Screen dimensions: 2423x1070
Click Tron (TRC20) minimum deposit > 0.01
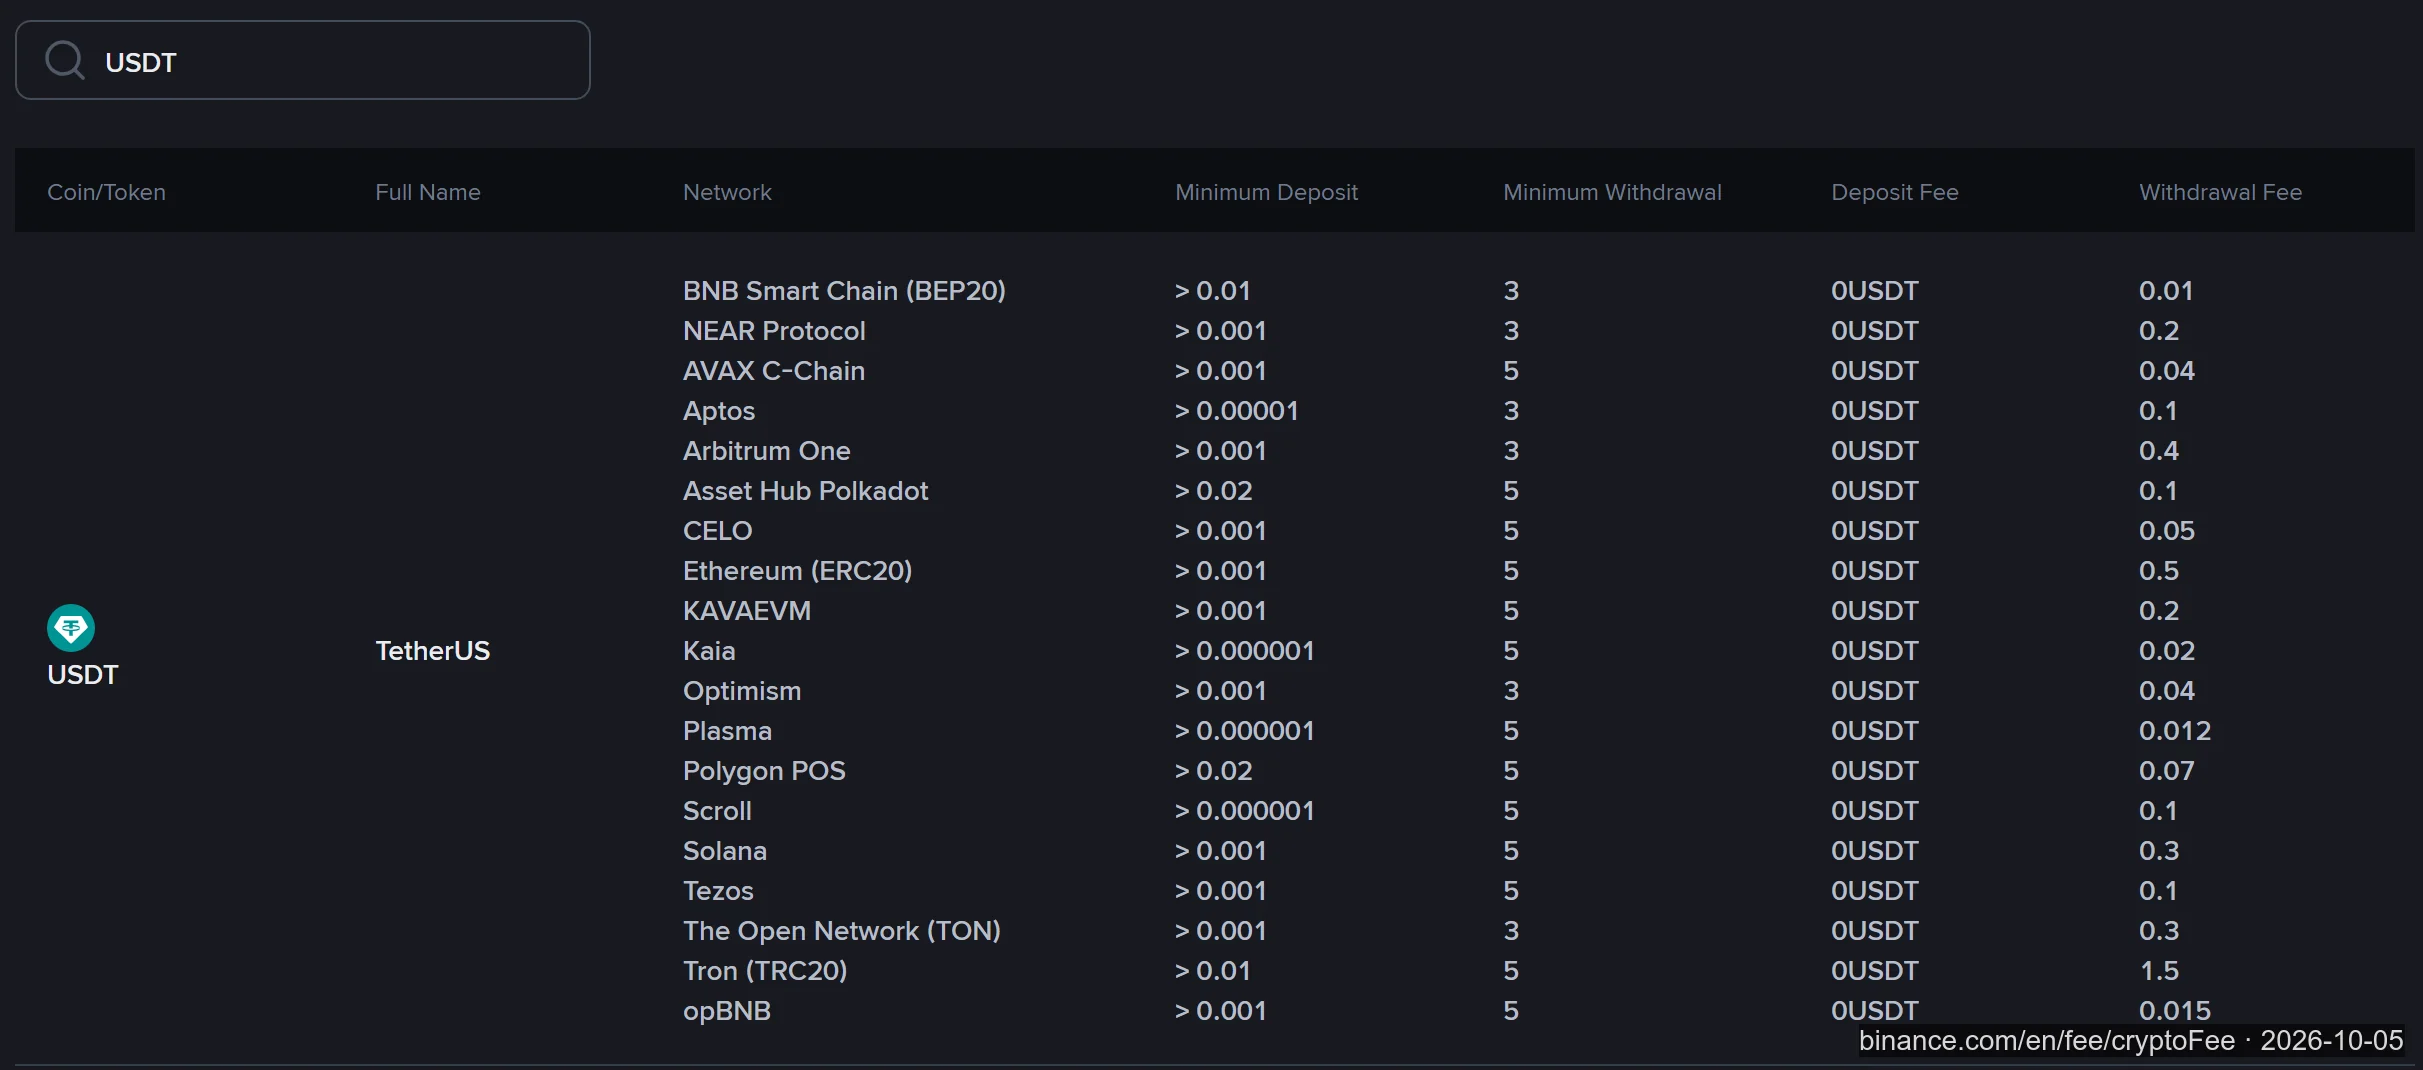tap(1212, 971)
